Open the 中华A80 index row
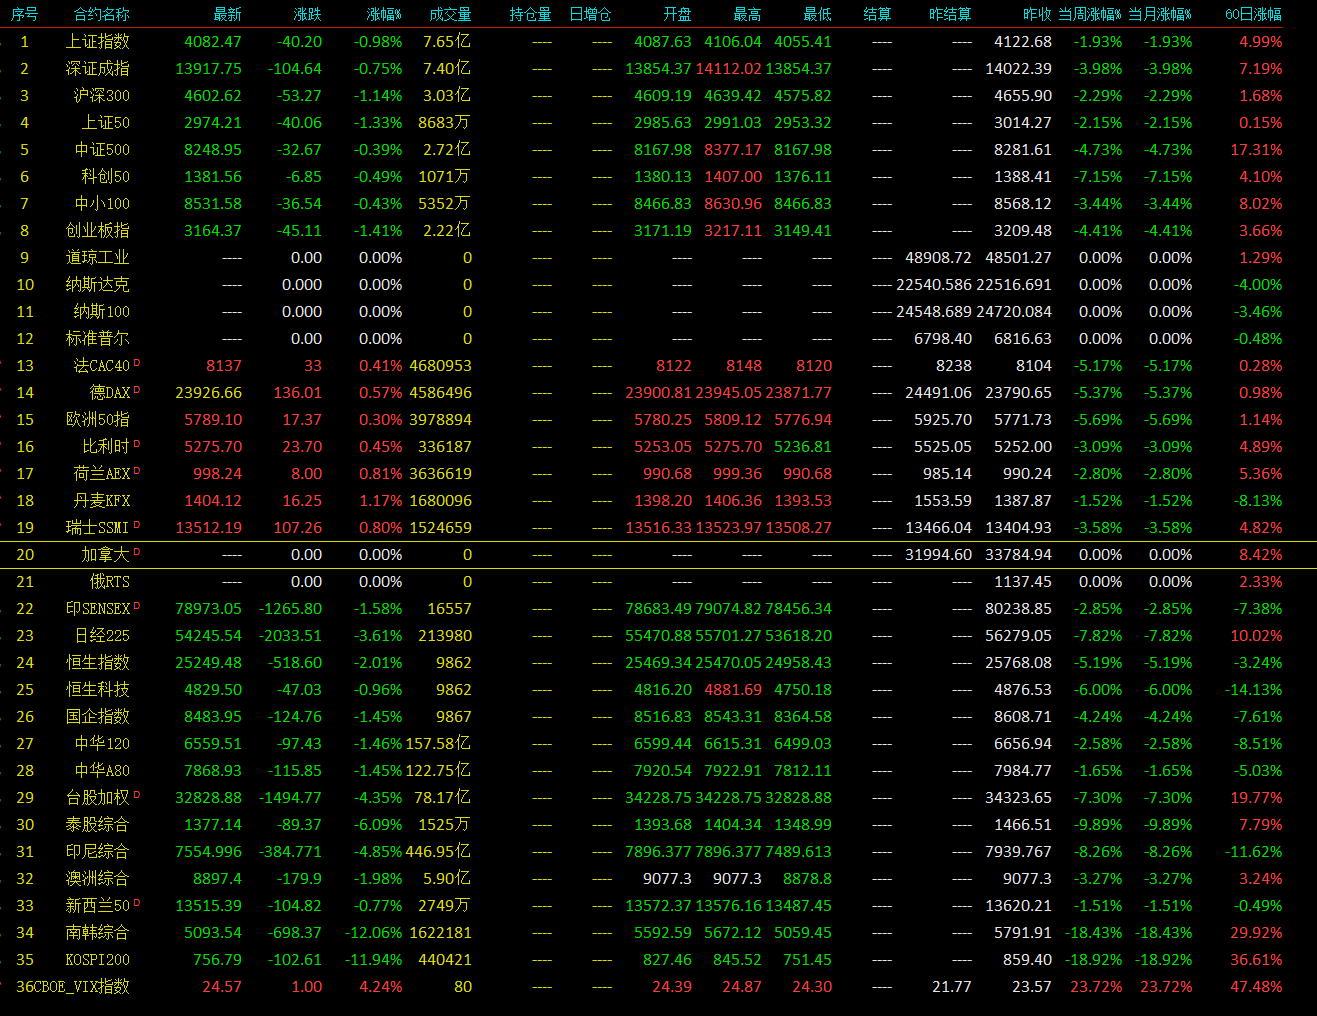 (658, 771)
